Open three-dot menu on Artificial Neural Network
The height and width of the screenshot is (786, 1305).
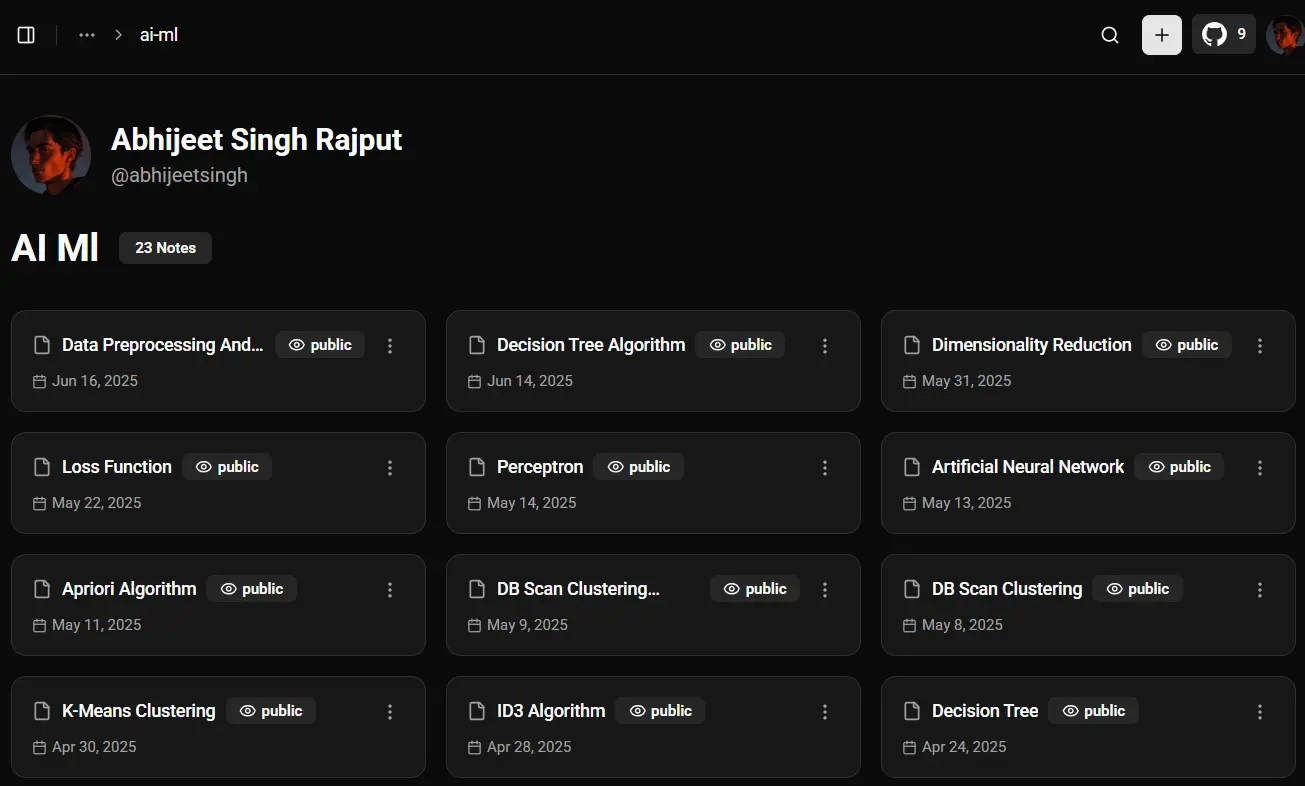(1260, 468)
